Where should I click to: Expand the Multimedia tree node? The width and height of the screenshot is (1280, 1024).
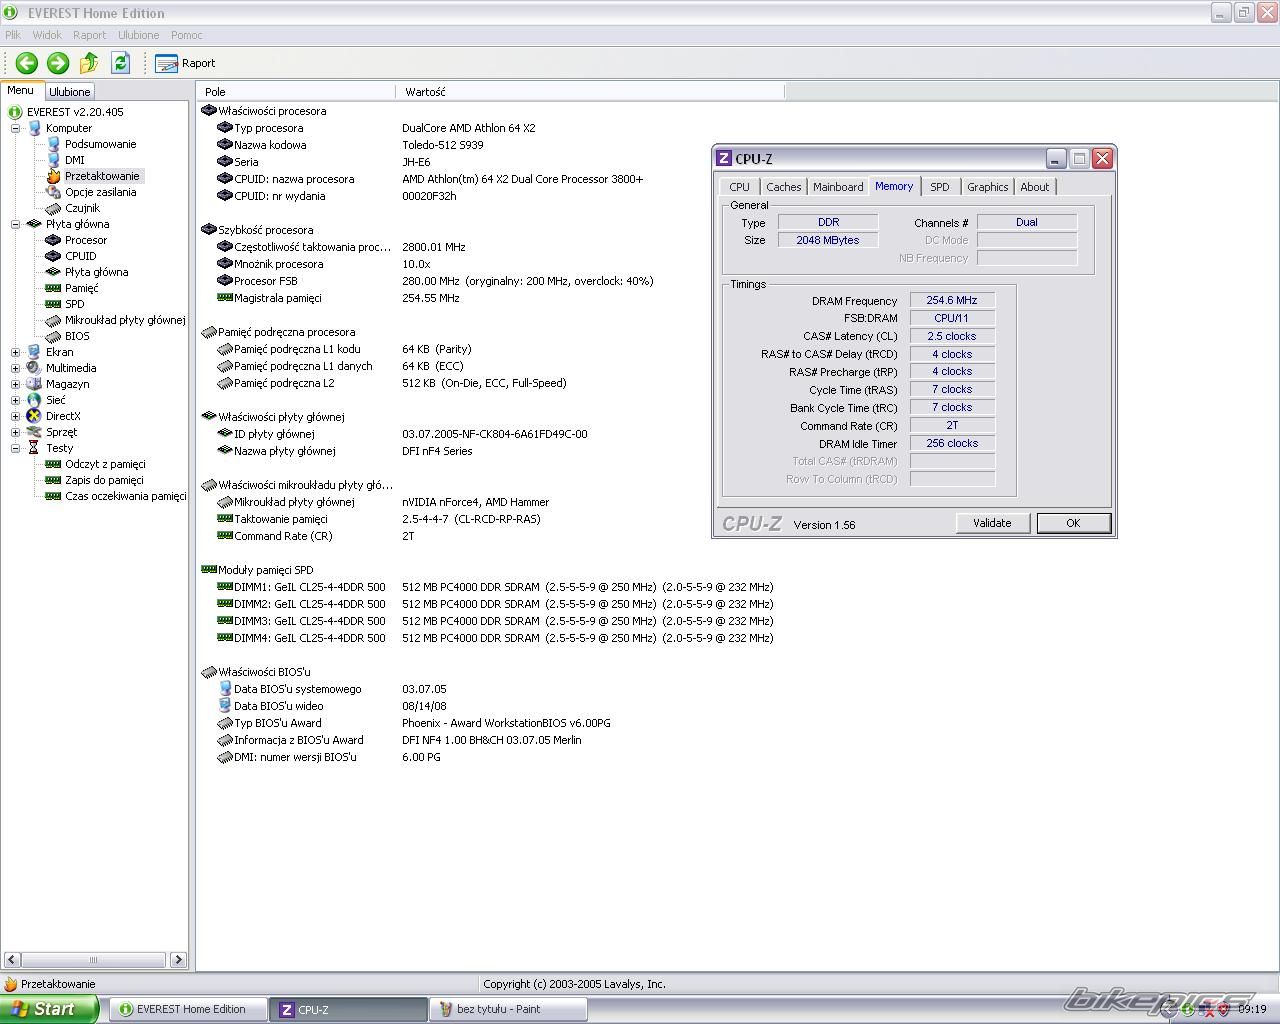[15, 368]
